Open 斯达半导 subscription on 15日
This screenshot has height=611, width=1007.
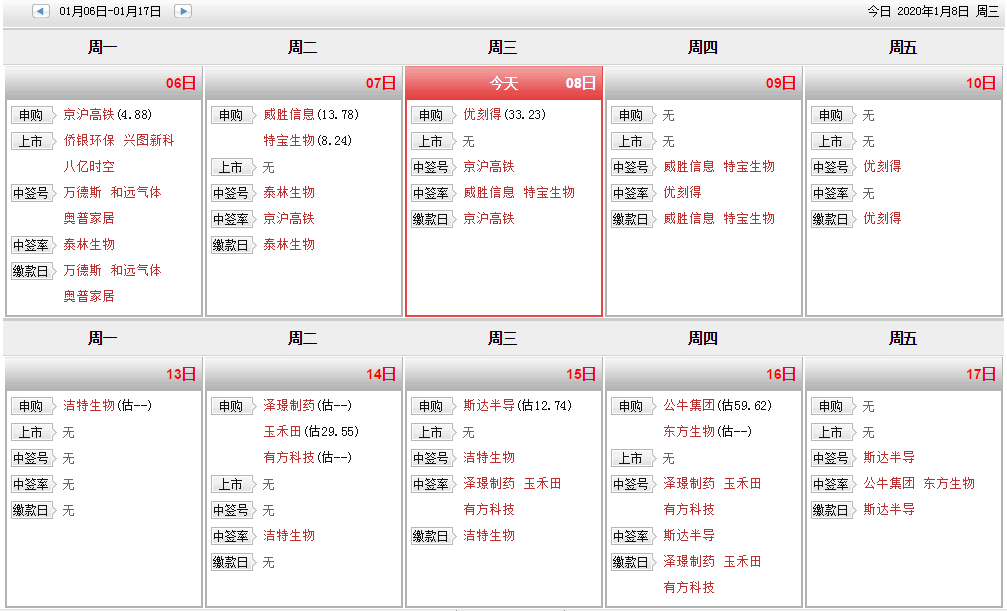(489, 405)
